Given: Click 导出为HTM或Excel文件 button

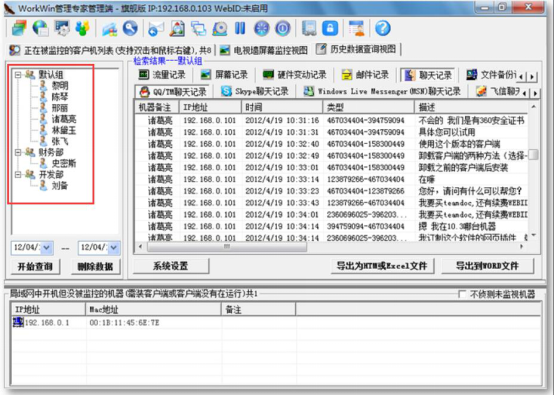Looking at the screenshot, I should coord(382,266).
